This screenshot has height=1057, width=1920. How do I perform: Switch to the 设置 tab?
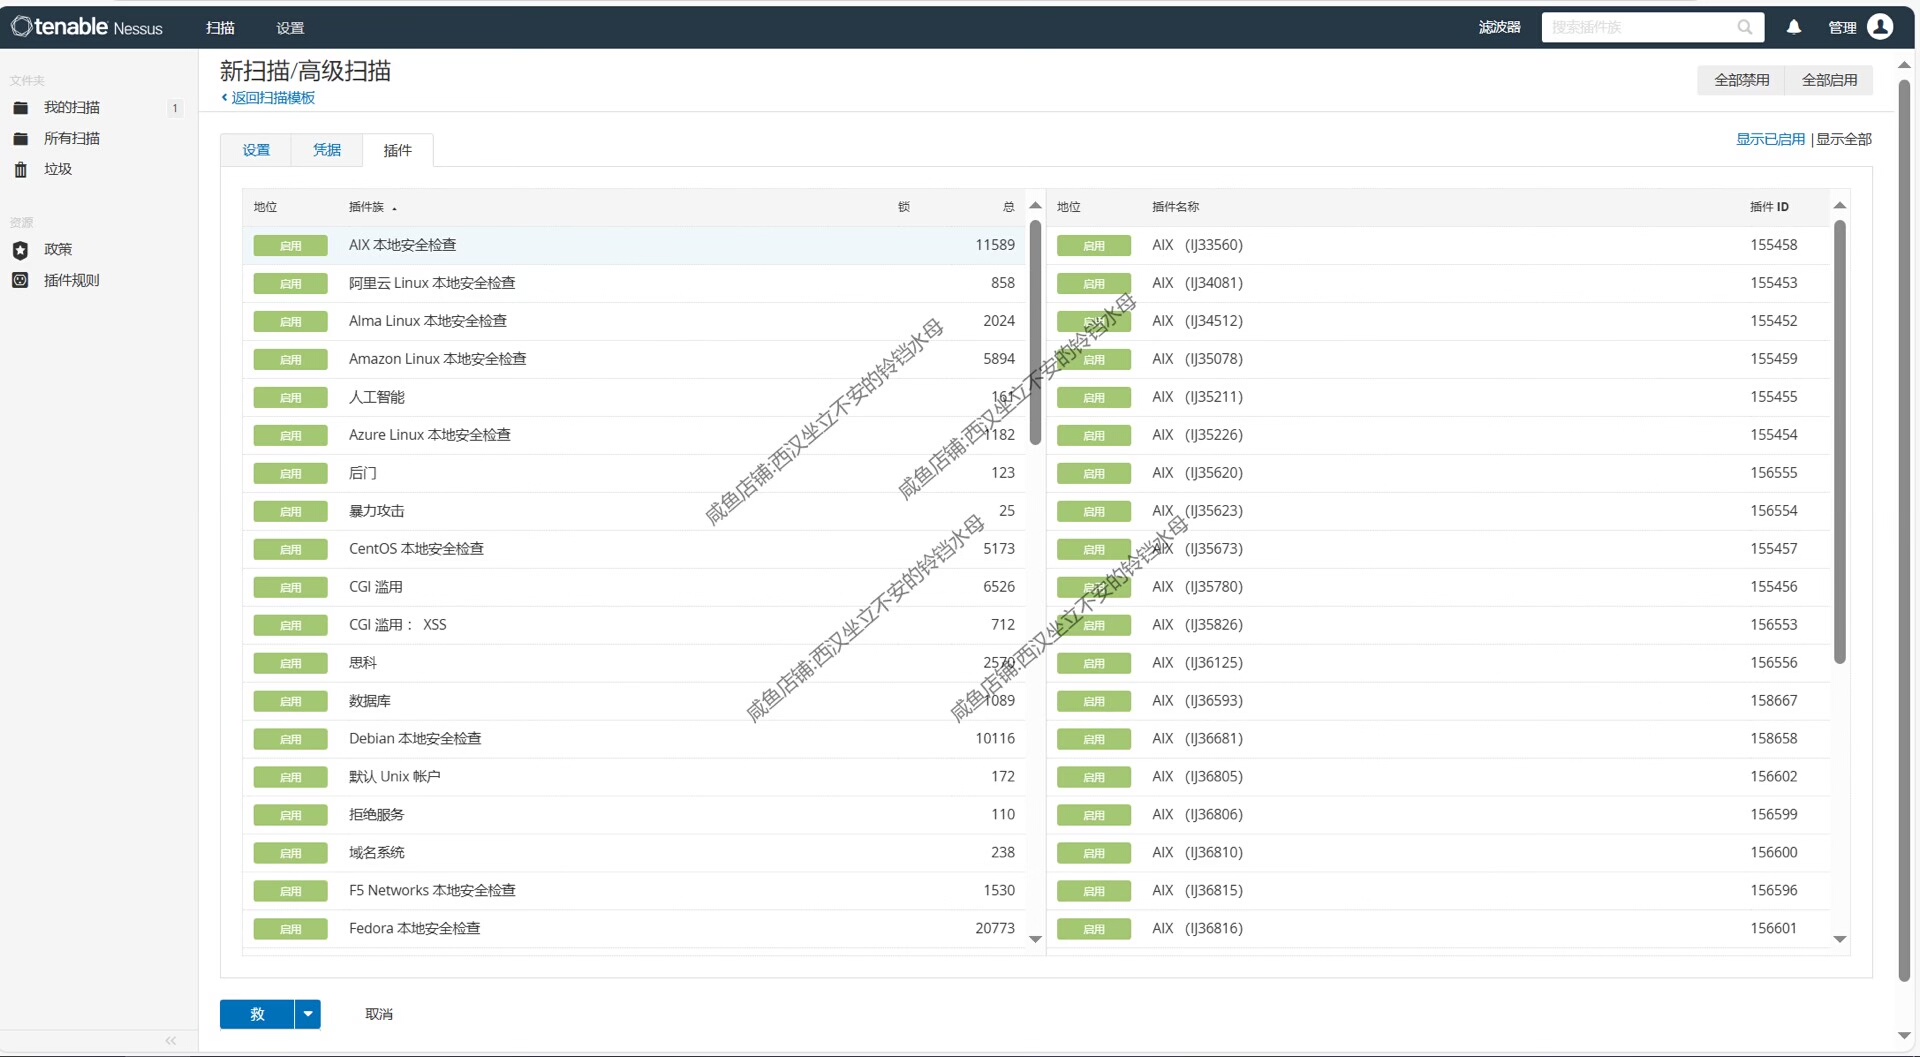(256, 150)
